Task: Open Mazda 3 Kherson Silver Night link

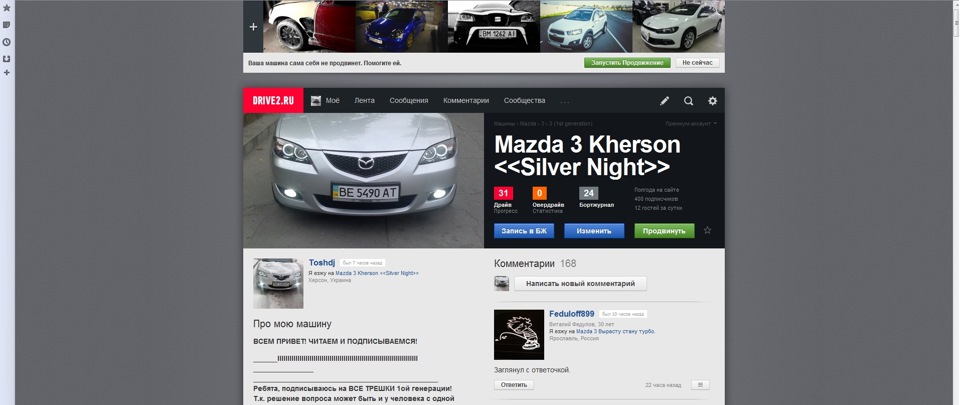Action: (377, 273)
